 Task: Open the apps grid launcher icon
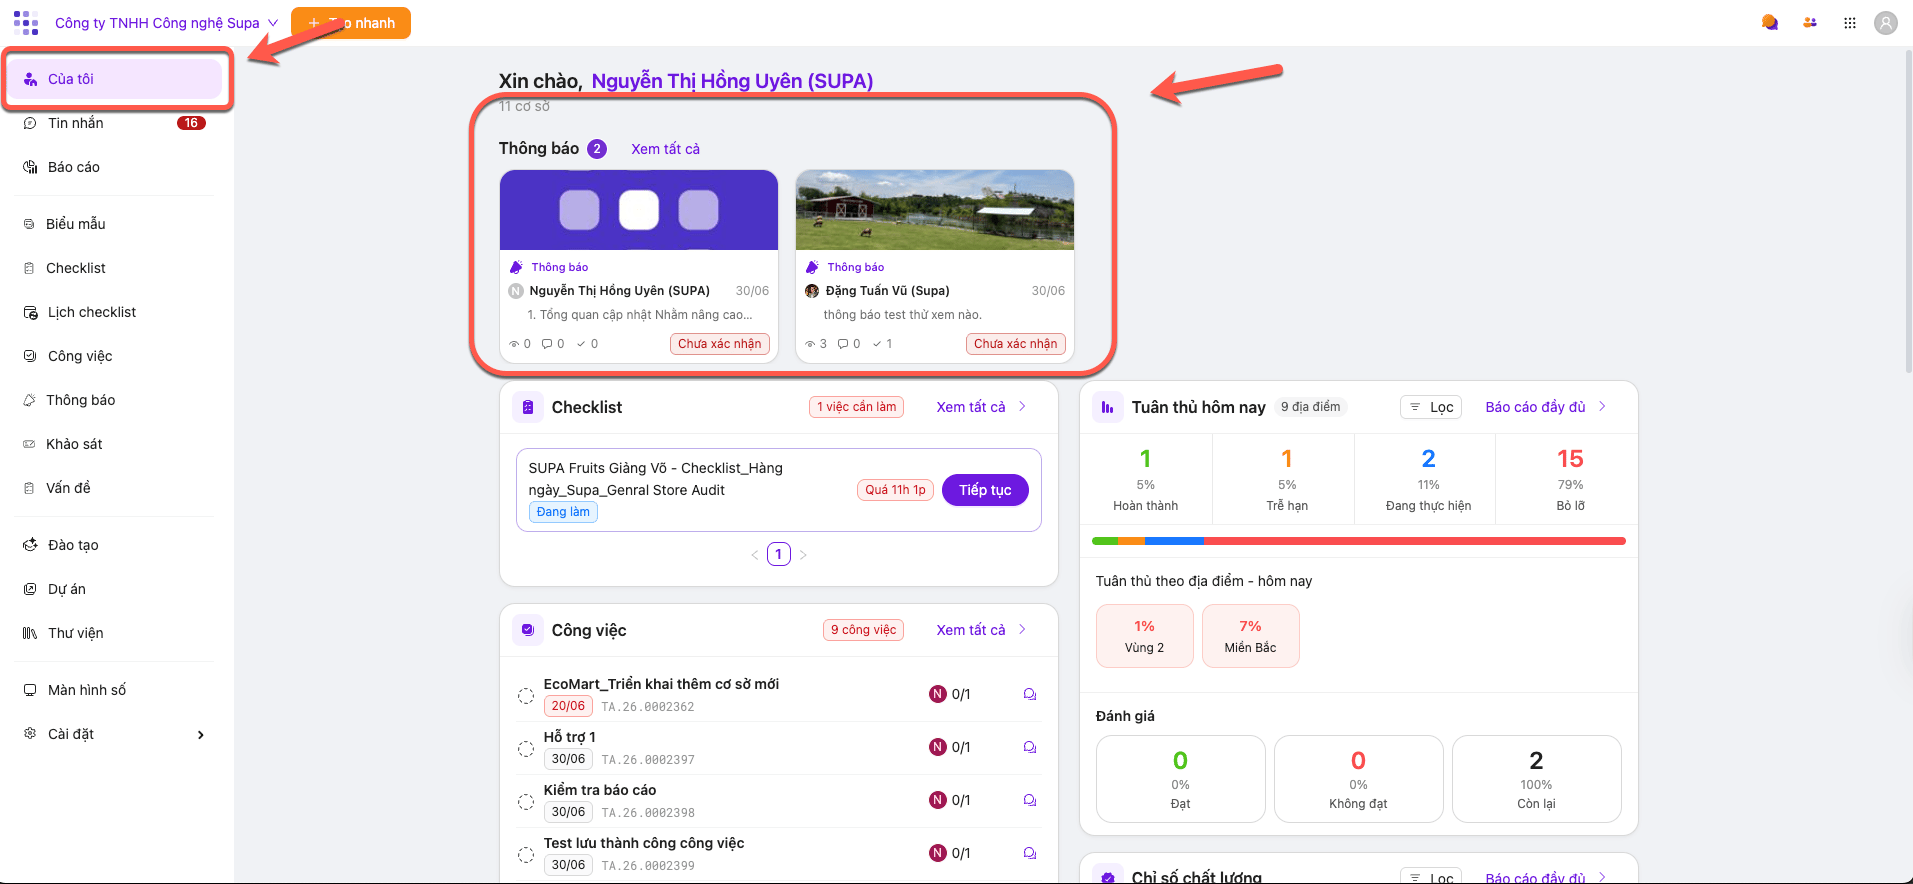tap(1850, 23)
